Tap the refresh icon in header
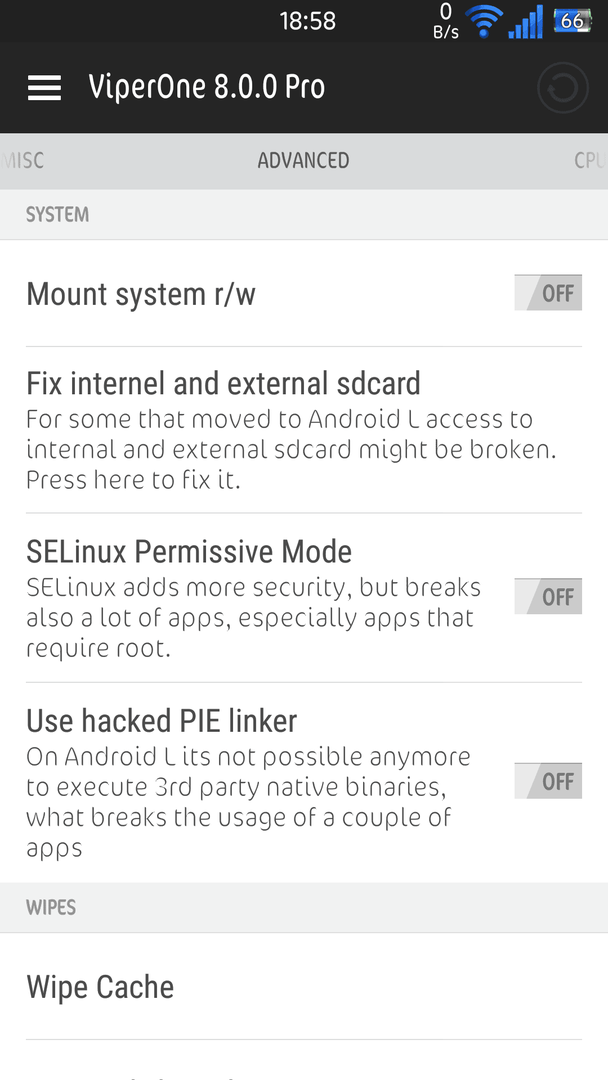The height and width of the screenshot is (1080, 608). tap(562, 88)
